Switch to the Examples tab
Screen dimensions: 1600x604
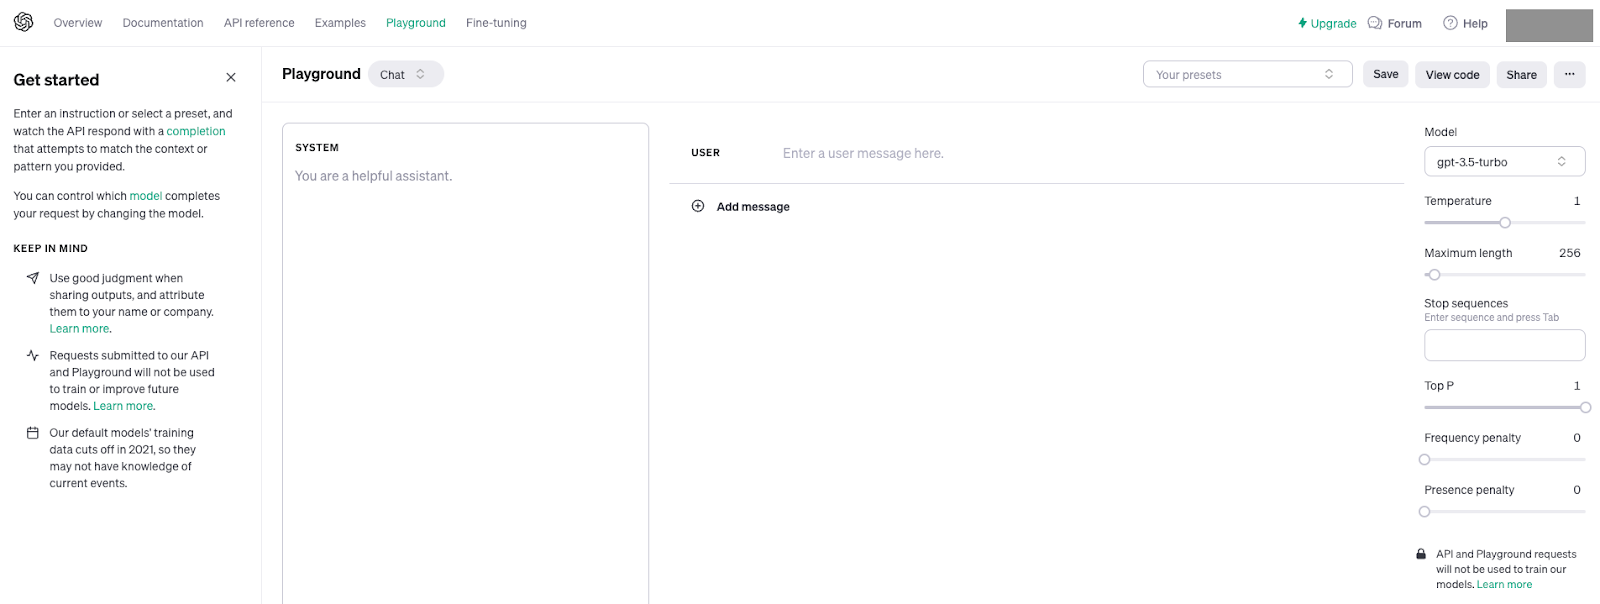pos(340,23)
